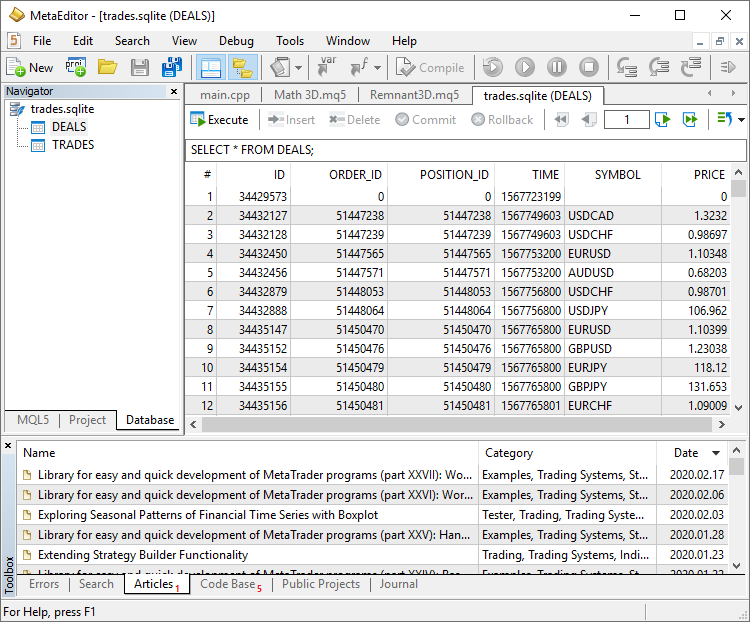Open file with the folder icon

108,67
